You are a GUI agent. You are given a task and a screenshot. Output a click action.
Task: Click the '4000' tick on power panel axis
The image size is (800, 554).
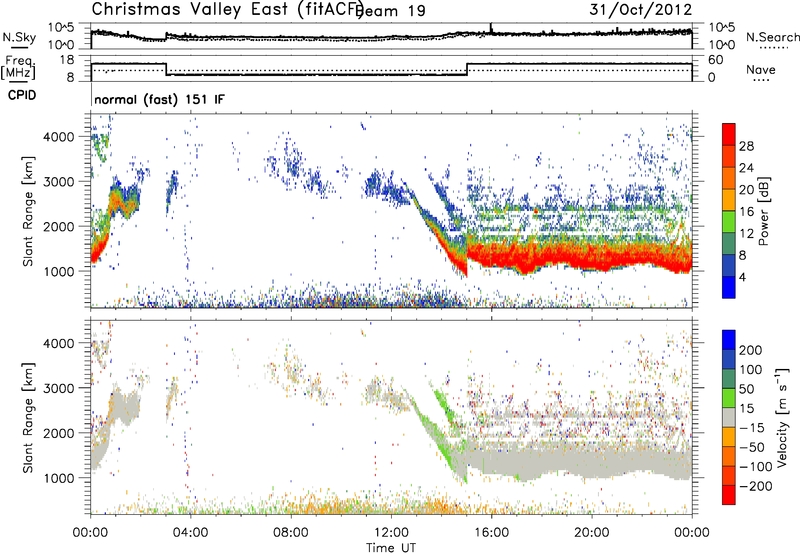click(x=58, y=137)
